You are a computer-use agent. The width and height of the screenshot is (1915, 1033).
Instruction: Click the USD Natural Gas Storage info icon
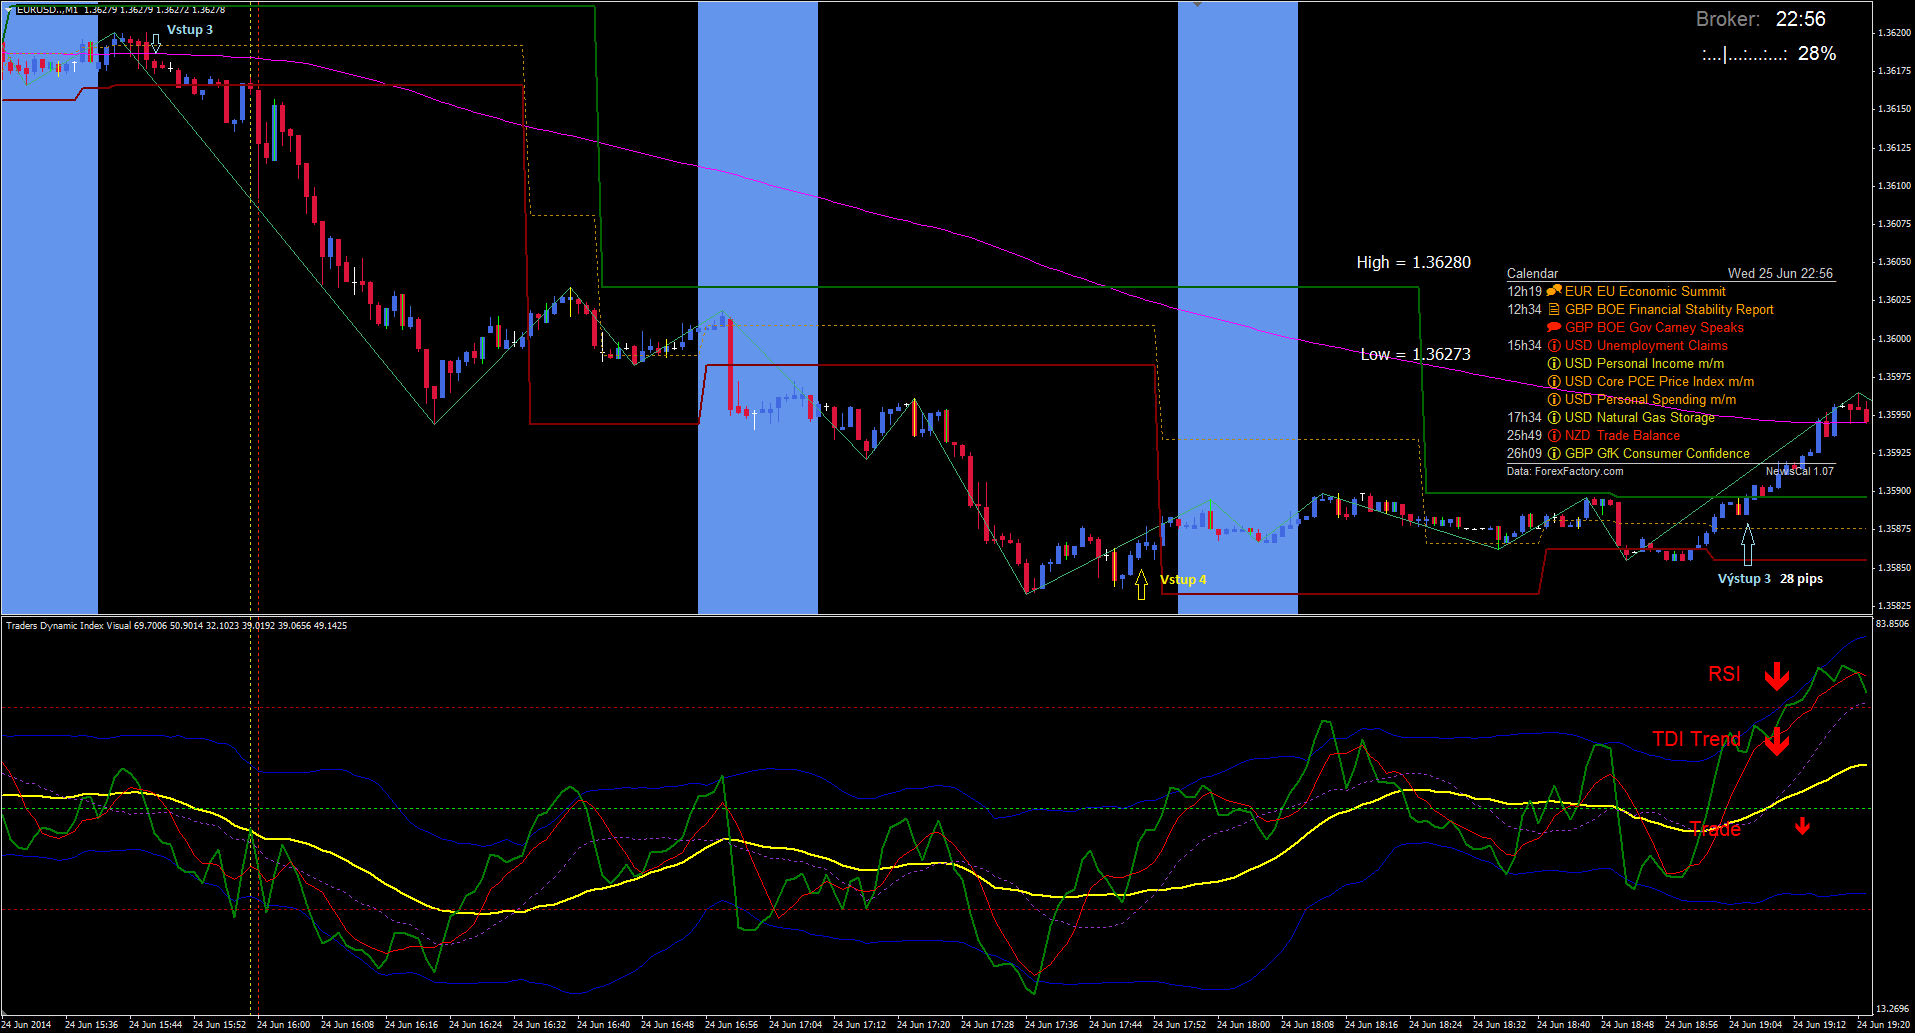[x=1554, y=418]
